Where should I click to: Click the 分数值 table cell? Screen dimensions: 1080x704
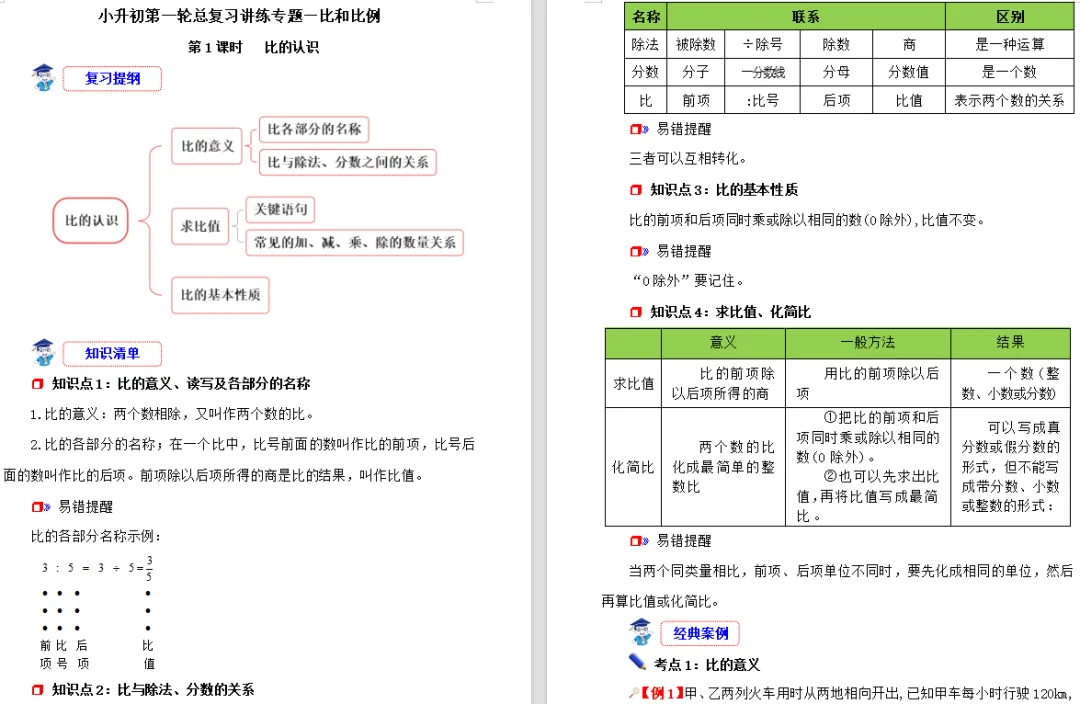click(x=909, y=72)
